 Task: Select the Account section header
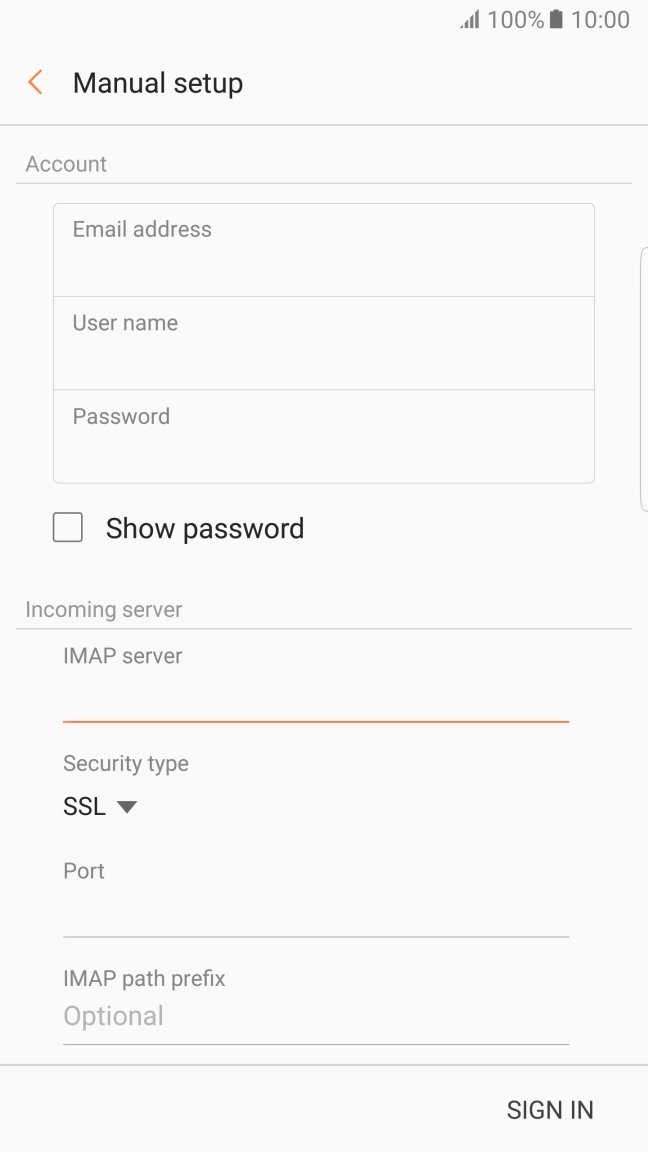(x=66, y=163)
